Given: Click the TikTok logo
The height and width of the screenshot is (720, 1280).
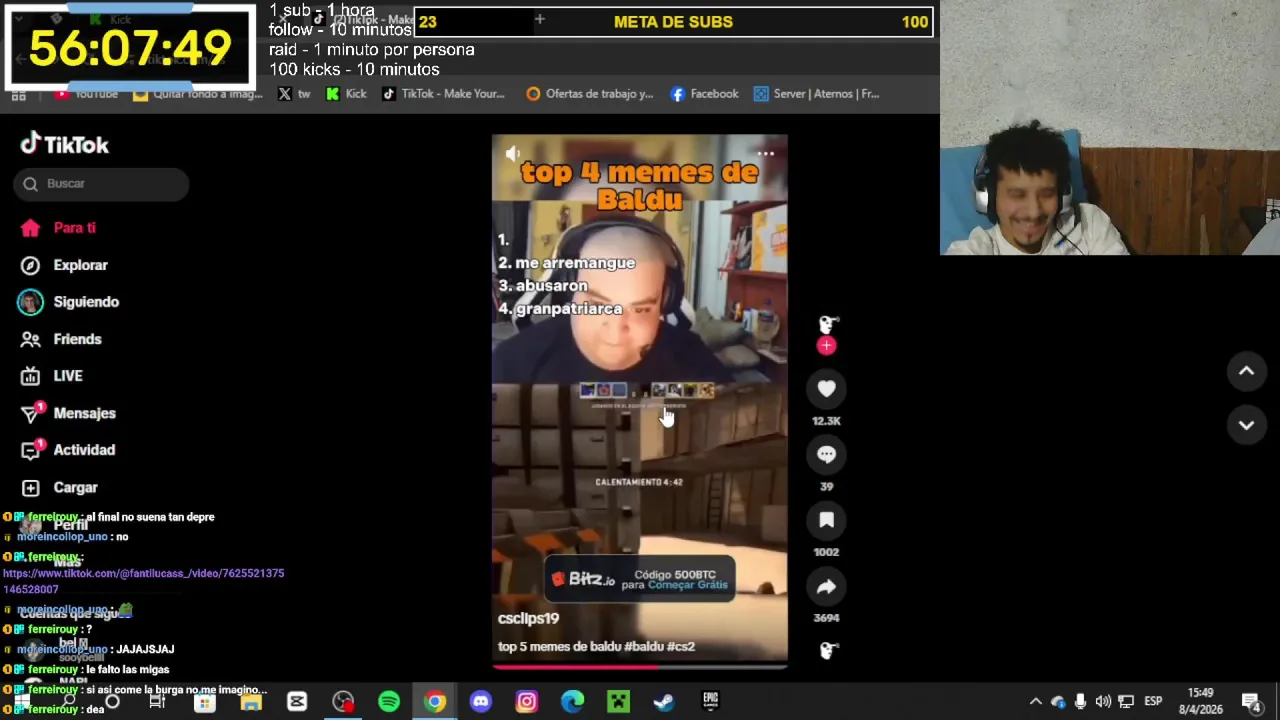Looking at the screenshot, I should (64, 145).
